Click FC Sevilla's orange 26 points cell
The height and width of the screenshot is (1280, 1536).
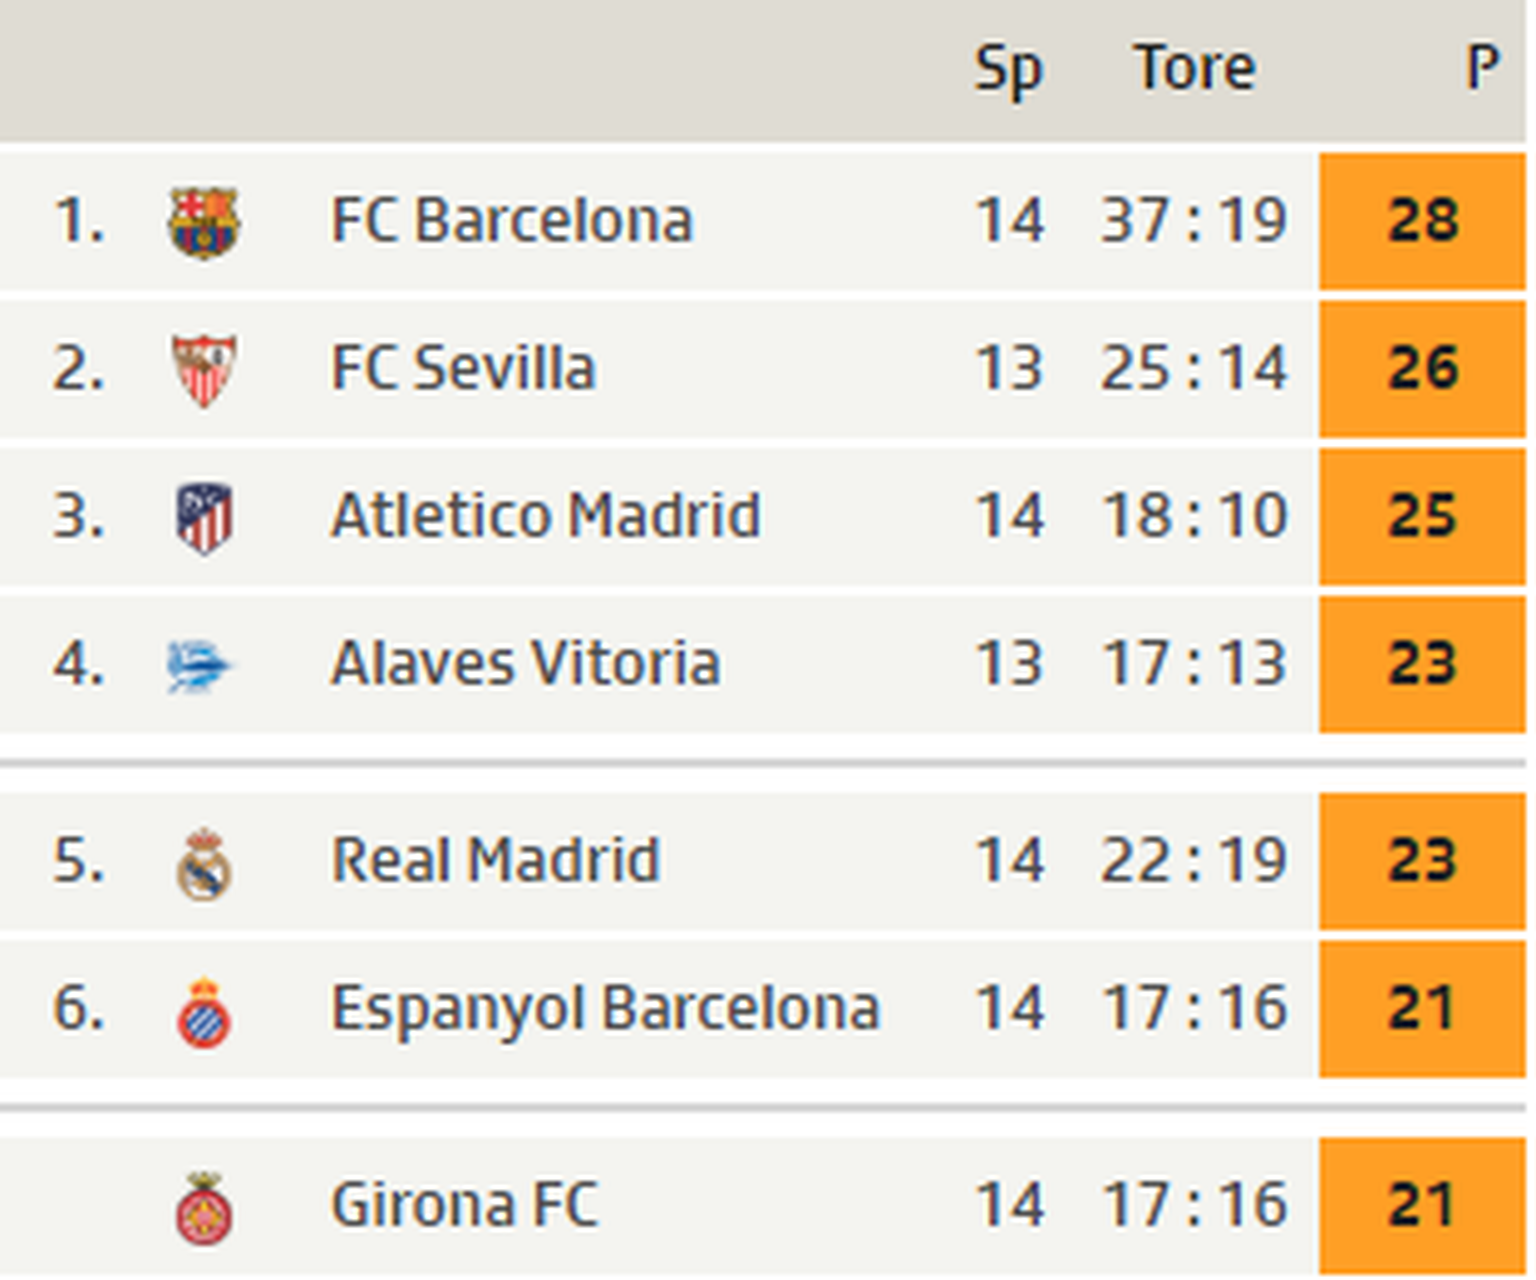[x=1422, y=369]
